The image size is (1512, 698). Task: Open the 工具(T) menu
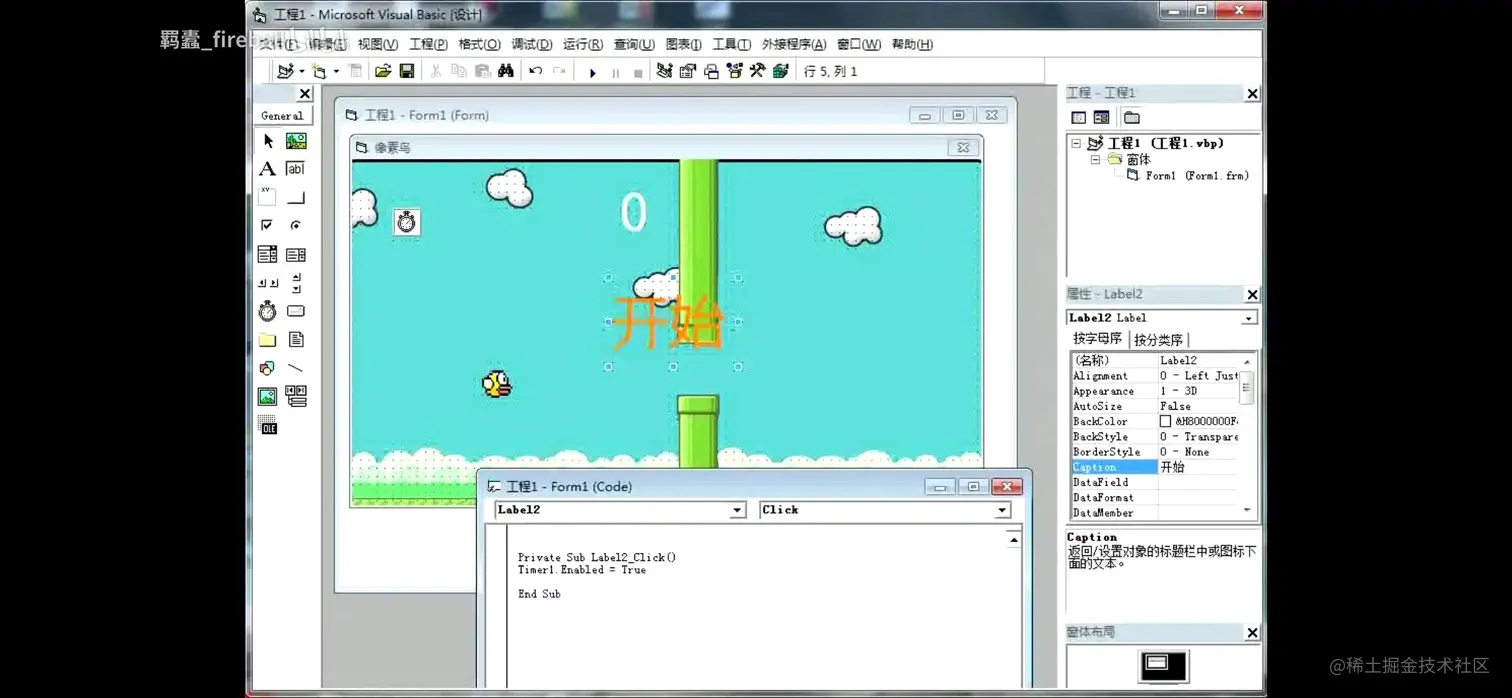tap(731, 44)
